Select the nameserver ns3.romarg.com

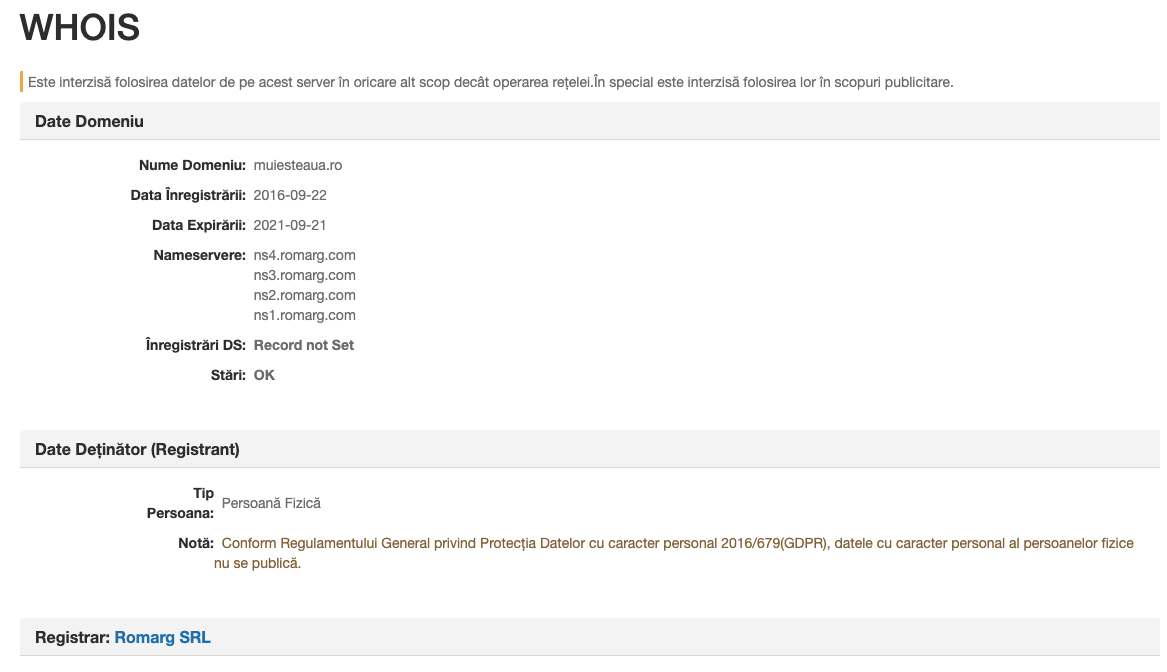tap(304, 274)
